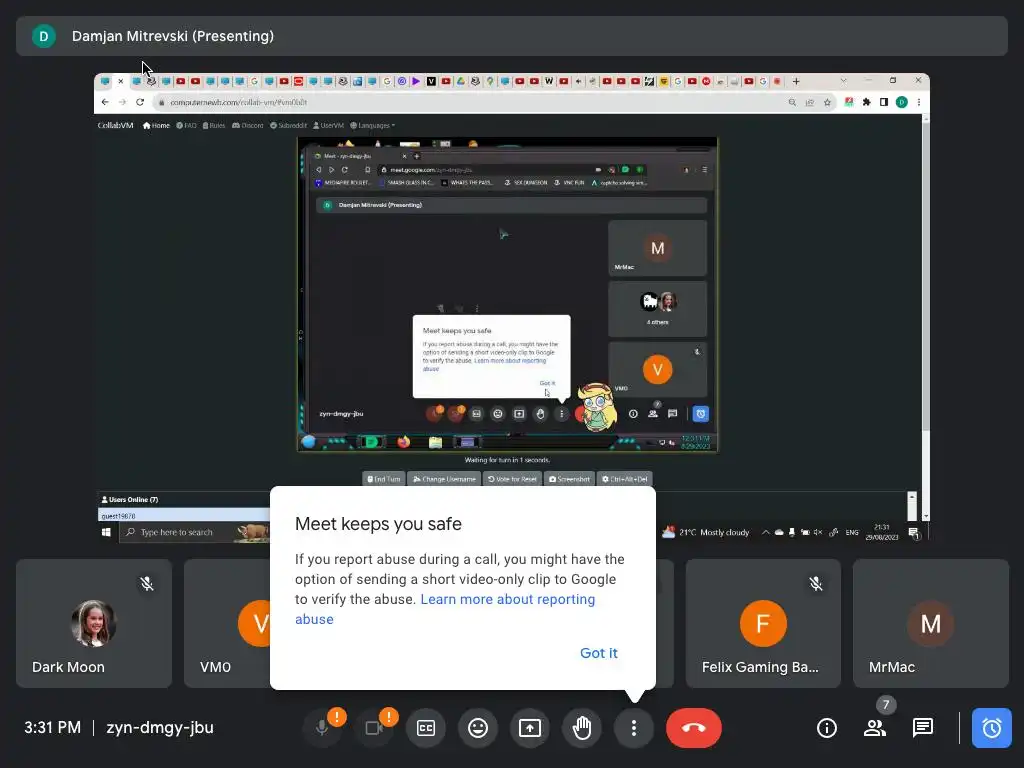The image size is (1024, 768).
Task: Click the blue alarm activities icon
Action: pos(991,728)
